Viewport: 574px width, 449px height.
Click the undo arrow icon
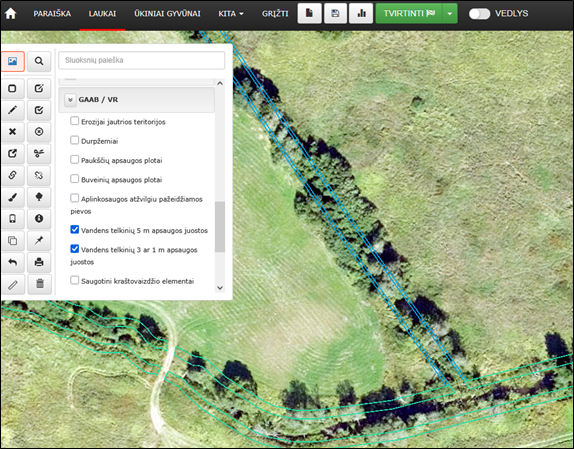(x=12, y=262)
